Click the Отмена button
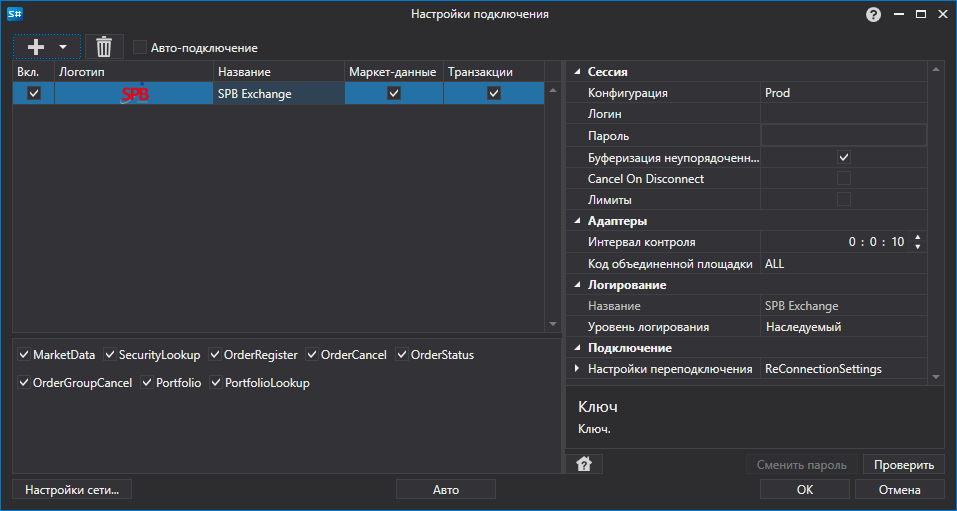 (900, 489)
